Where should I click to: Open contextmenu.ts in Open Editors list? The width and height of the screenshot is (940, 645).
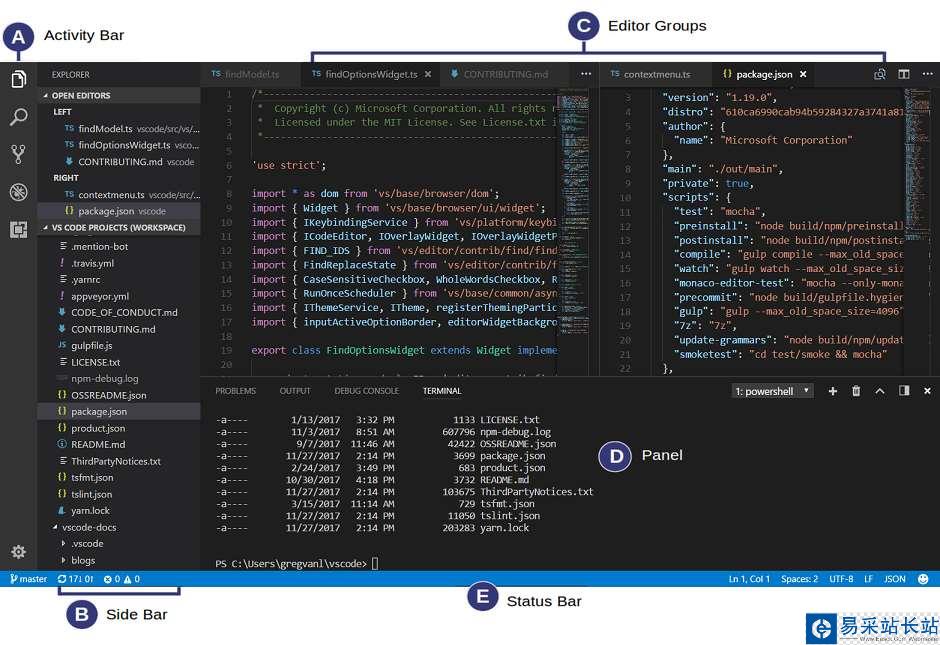coord(119,195)
